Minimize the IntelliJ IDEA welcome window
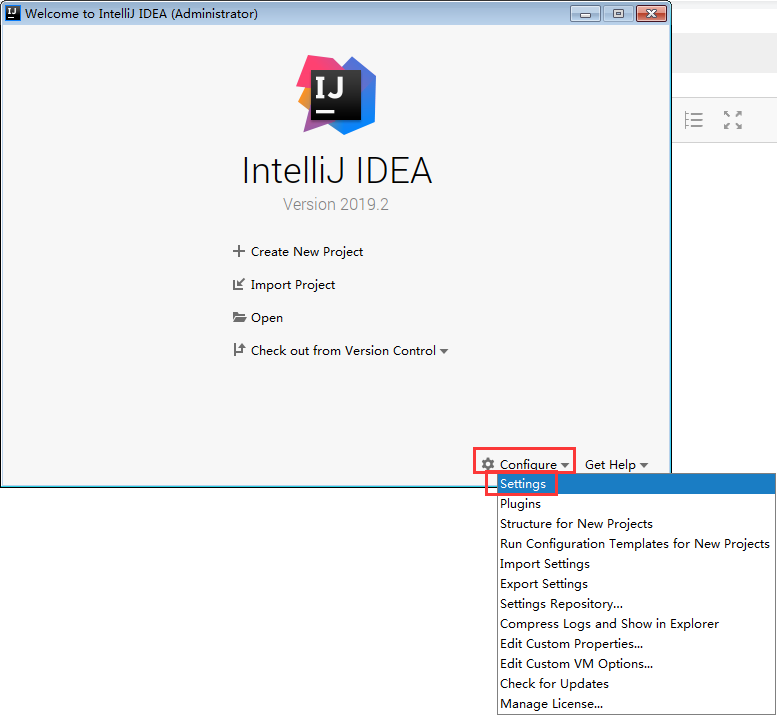Screen dimensions: 777x717 [585, 14]
